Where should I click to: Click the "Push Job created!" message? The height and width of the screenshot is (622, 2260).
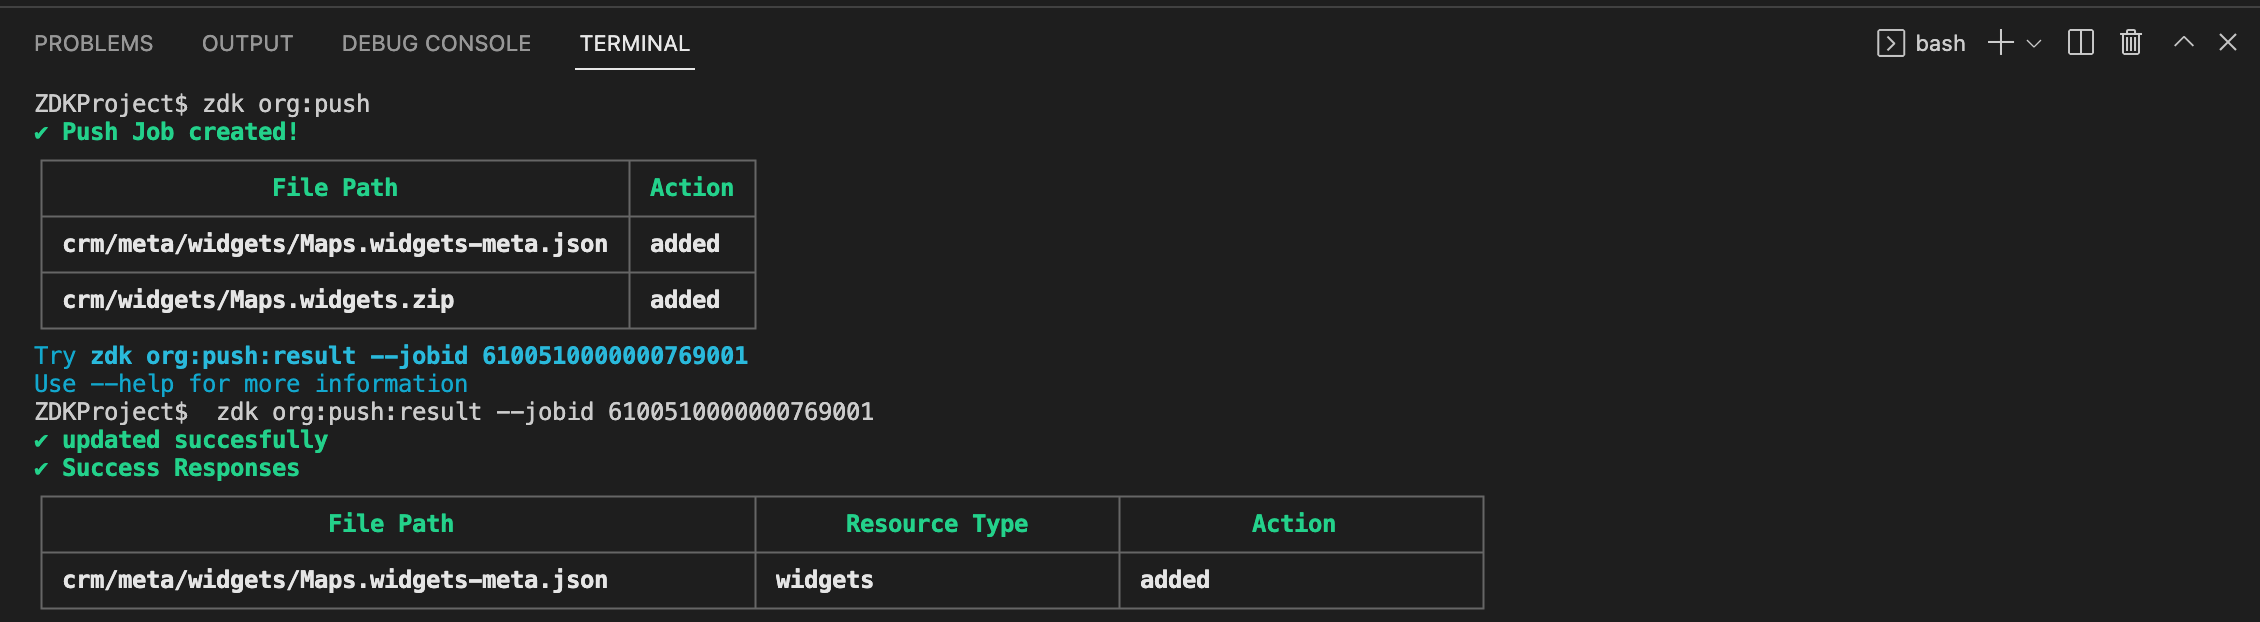tap(180, 132)
